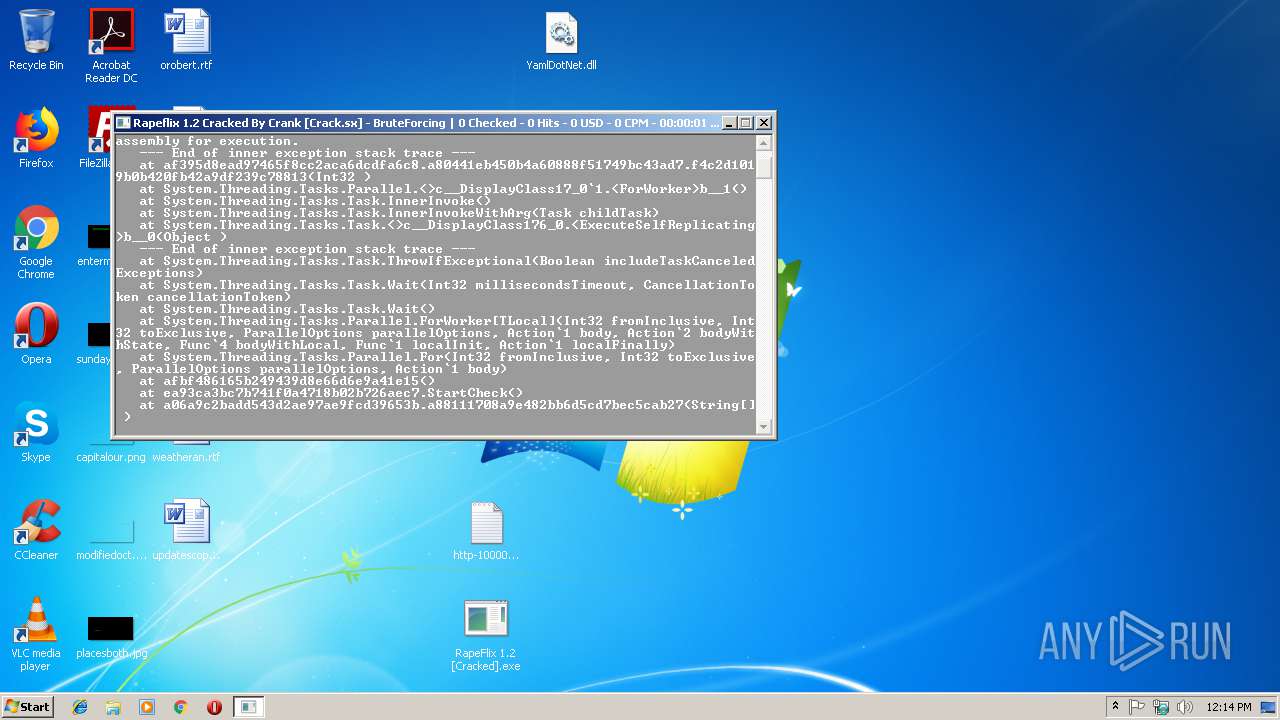This screenshot has height=720, width=1280.
Task: Open orobert.rtf document
Action: click(187, 40)
